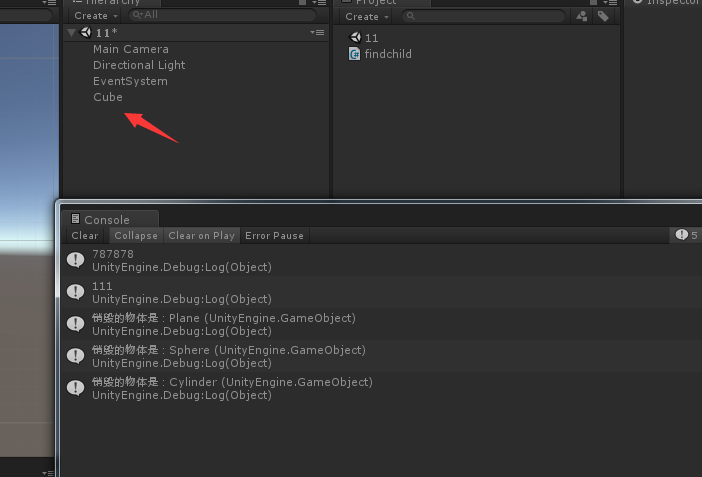The height and width of the screenshot is (477, 702).
Task: Open Scene view panel options menu
Action: pos(49,2)
